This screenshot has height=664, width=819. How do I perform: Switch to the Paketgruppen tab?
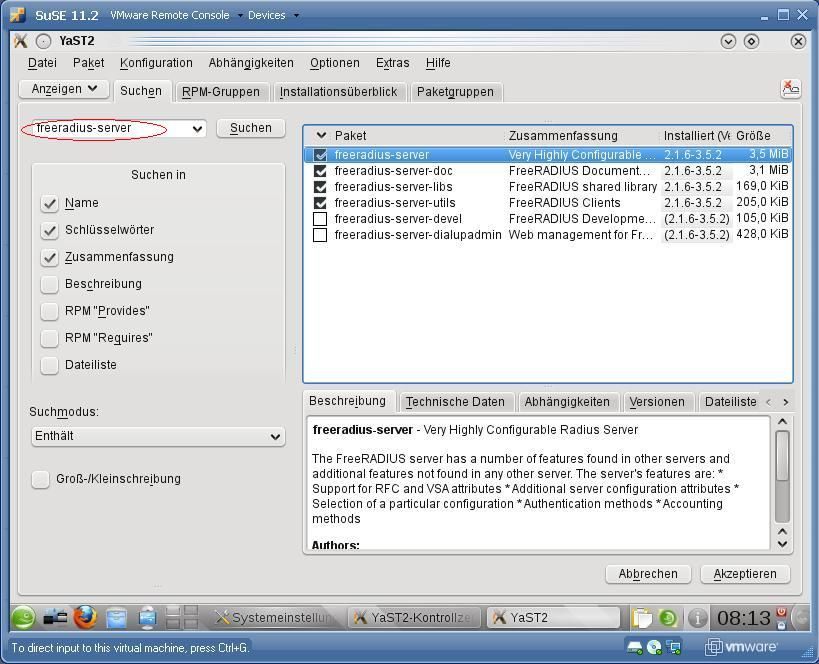(x=455, y=92)
